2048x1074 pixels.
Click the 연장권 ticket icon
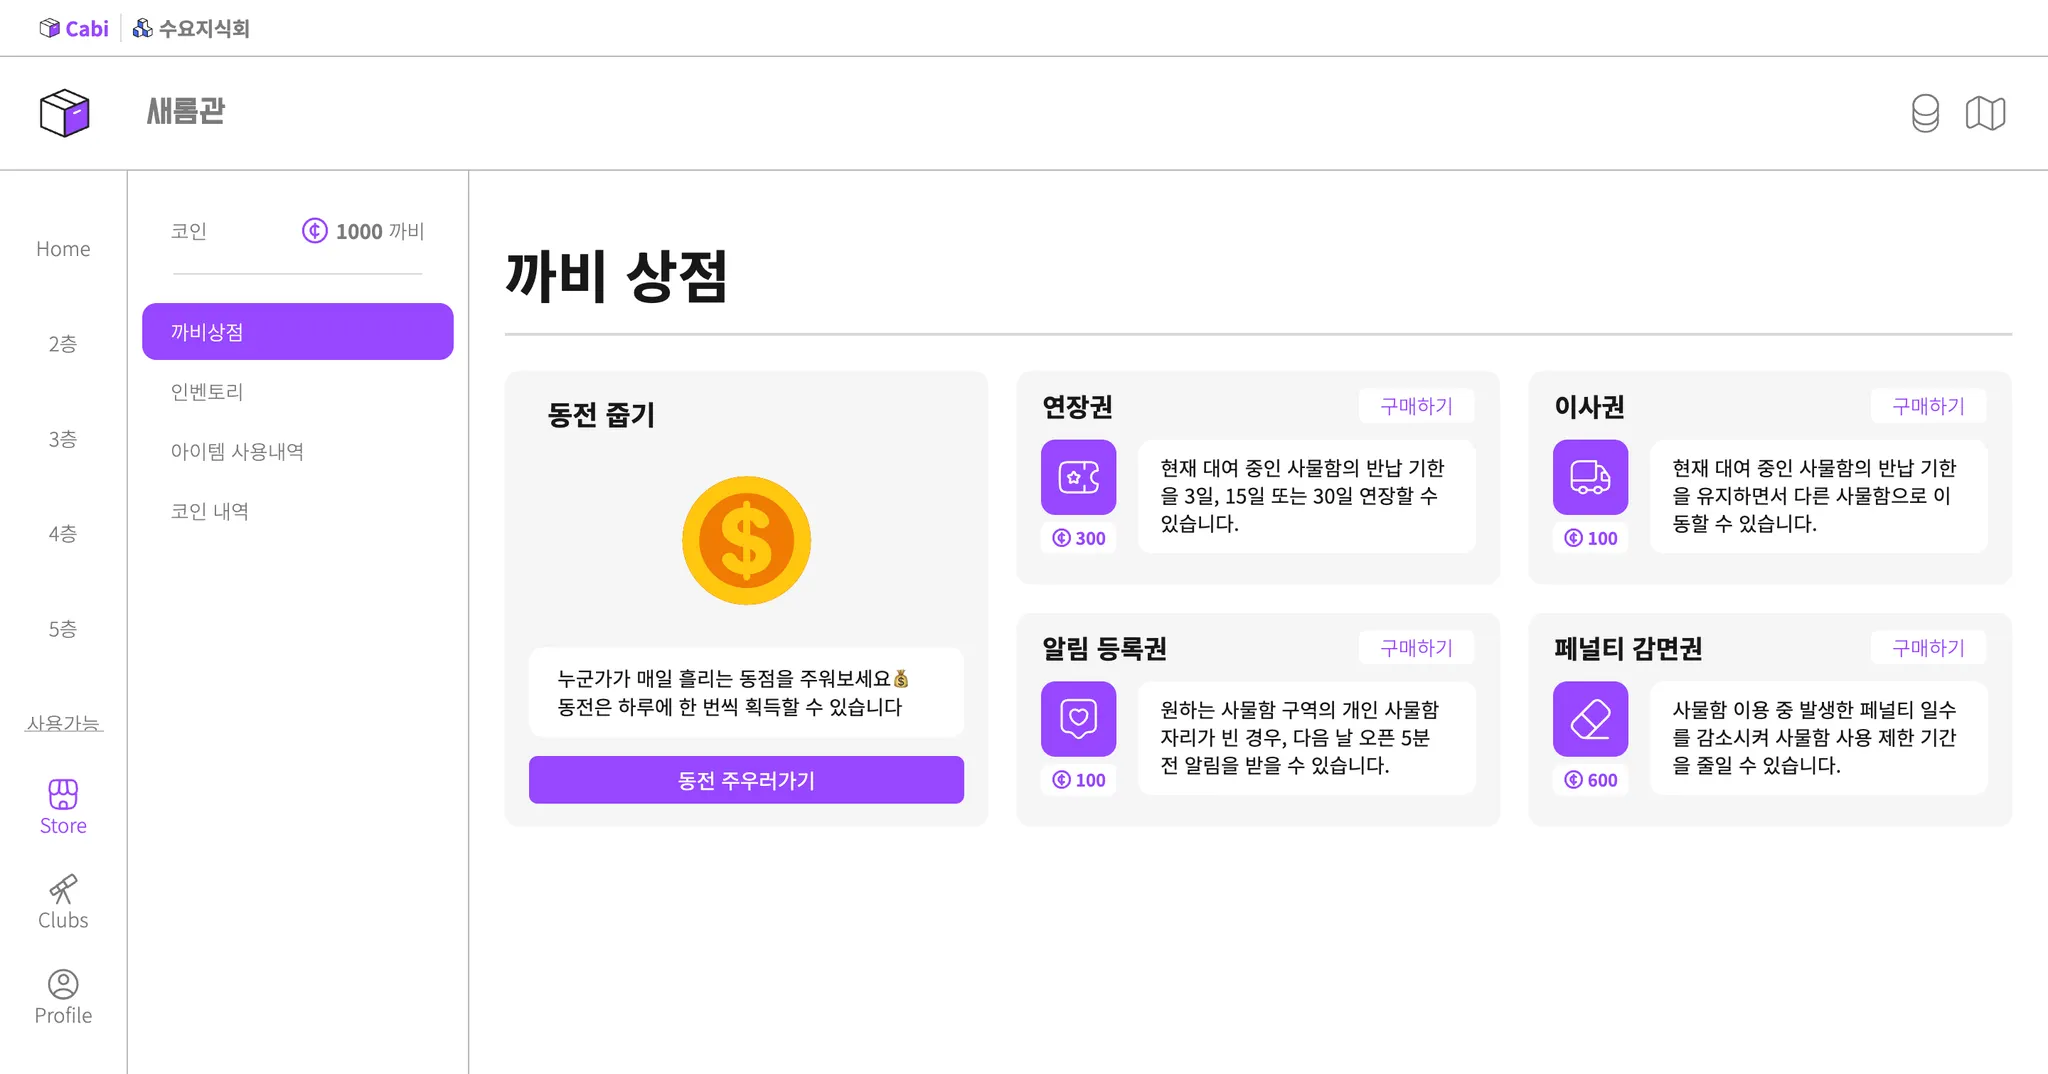[1078, 477]
